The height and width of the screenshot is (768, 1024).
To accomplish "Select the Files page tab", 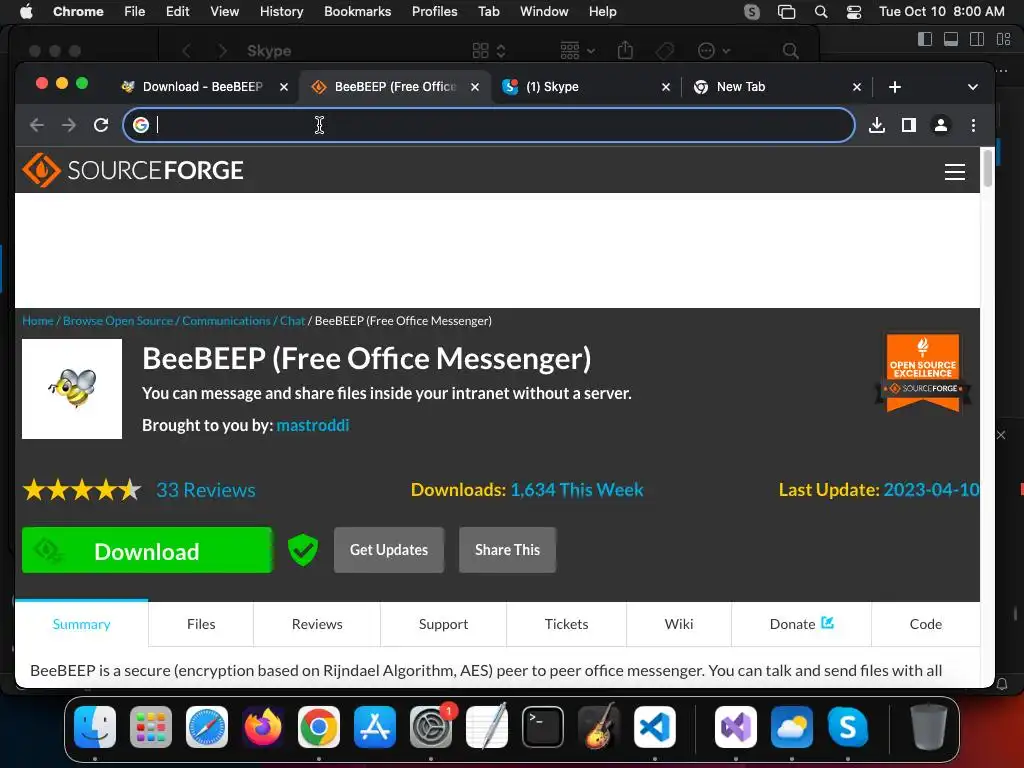I will click(201, 624).
